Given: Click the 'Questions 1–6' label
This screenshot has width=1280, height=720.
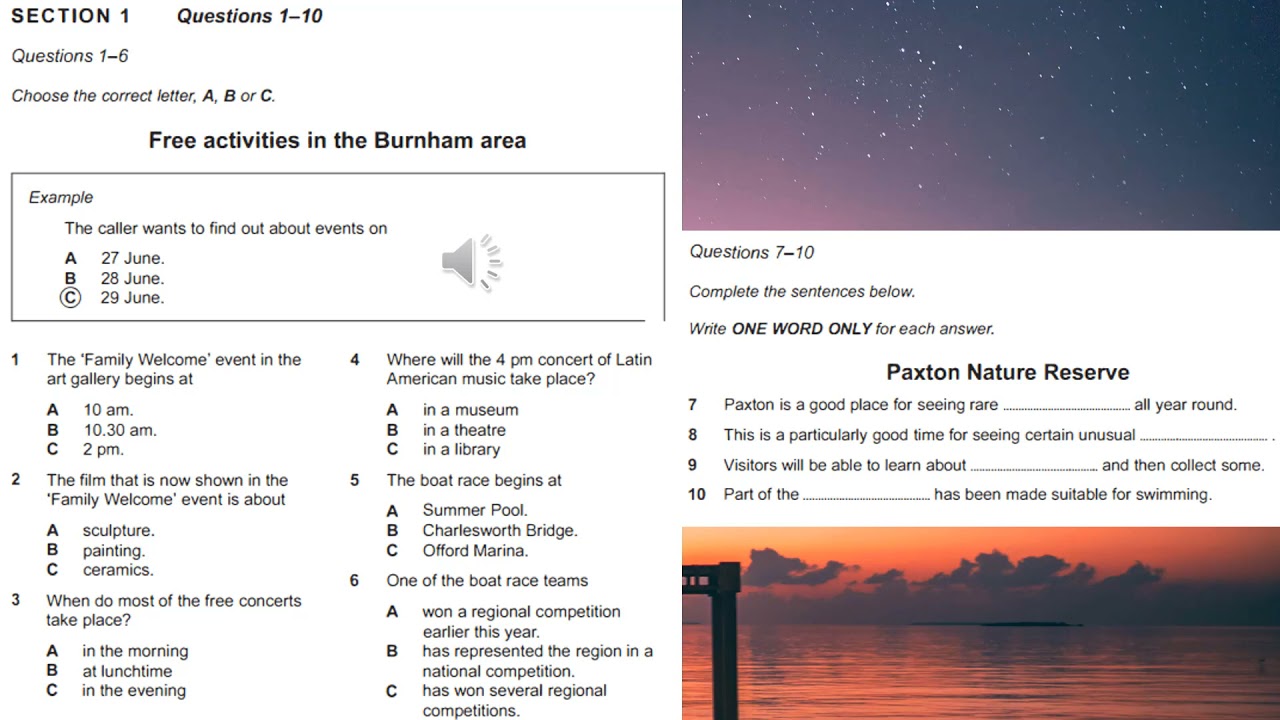Looking at the screenshot, I should (x=70, y=57).
